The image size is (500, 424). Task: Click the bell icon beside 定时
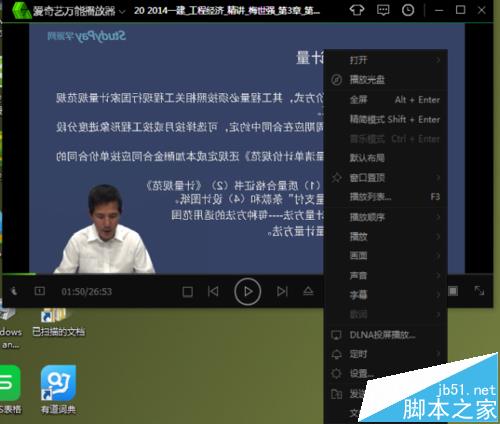[336, 354]
